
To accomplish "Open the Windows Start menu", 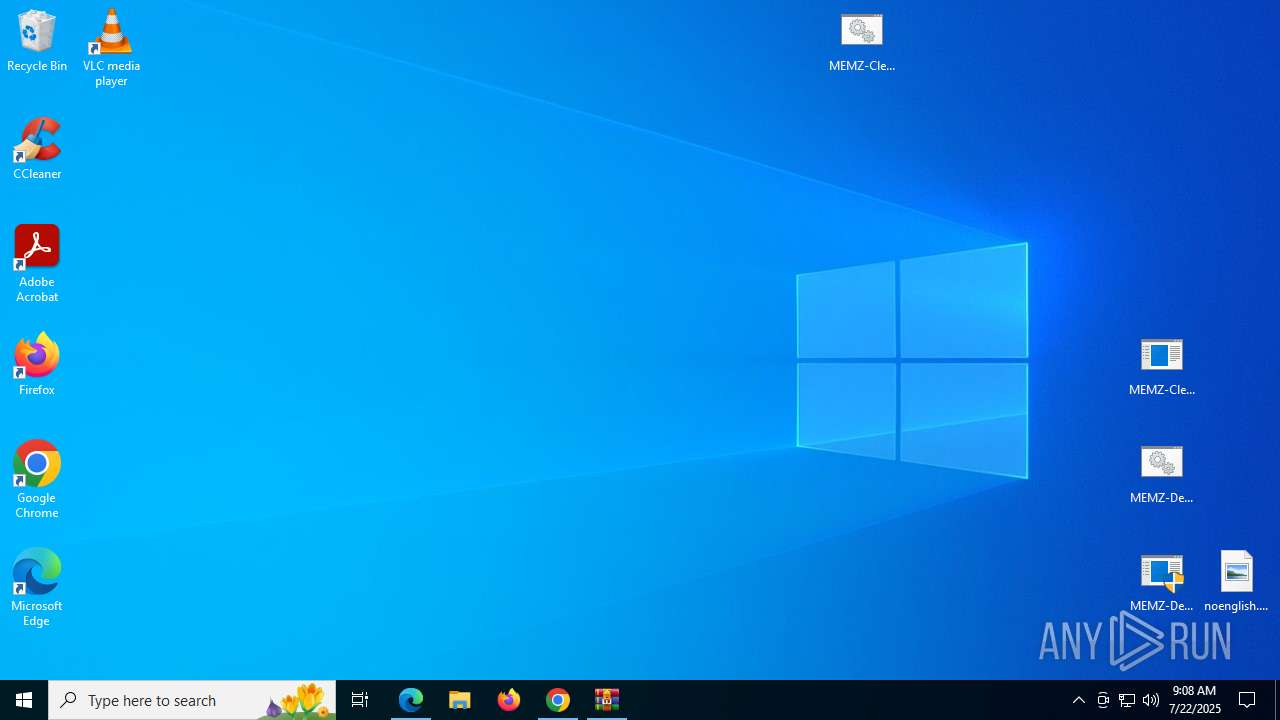I will tap(24, 700).
